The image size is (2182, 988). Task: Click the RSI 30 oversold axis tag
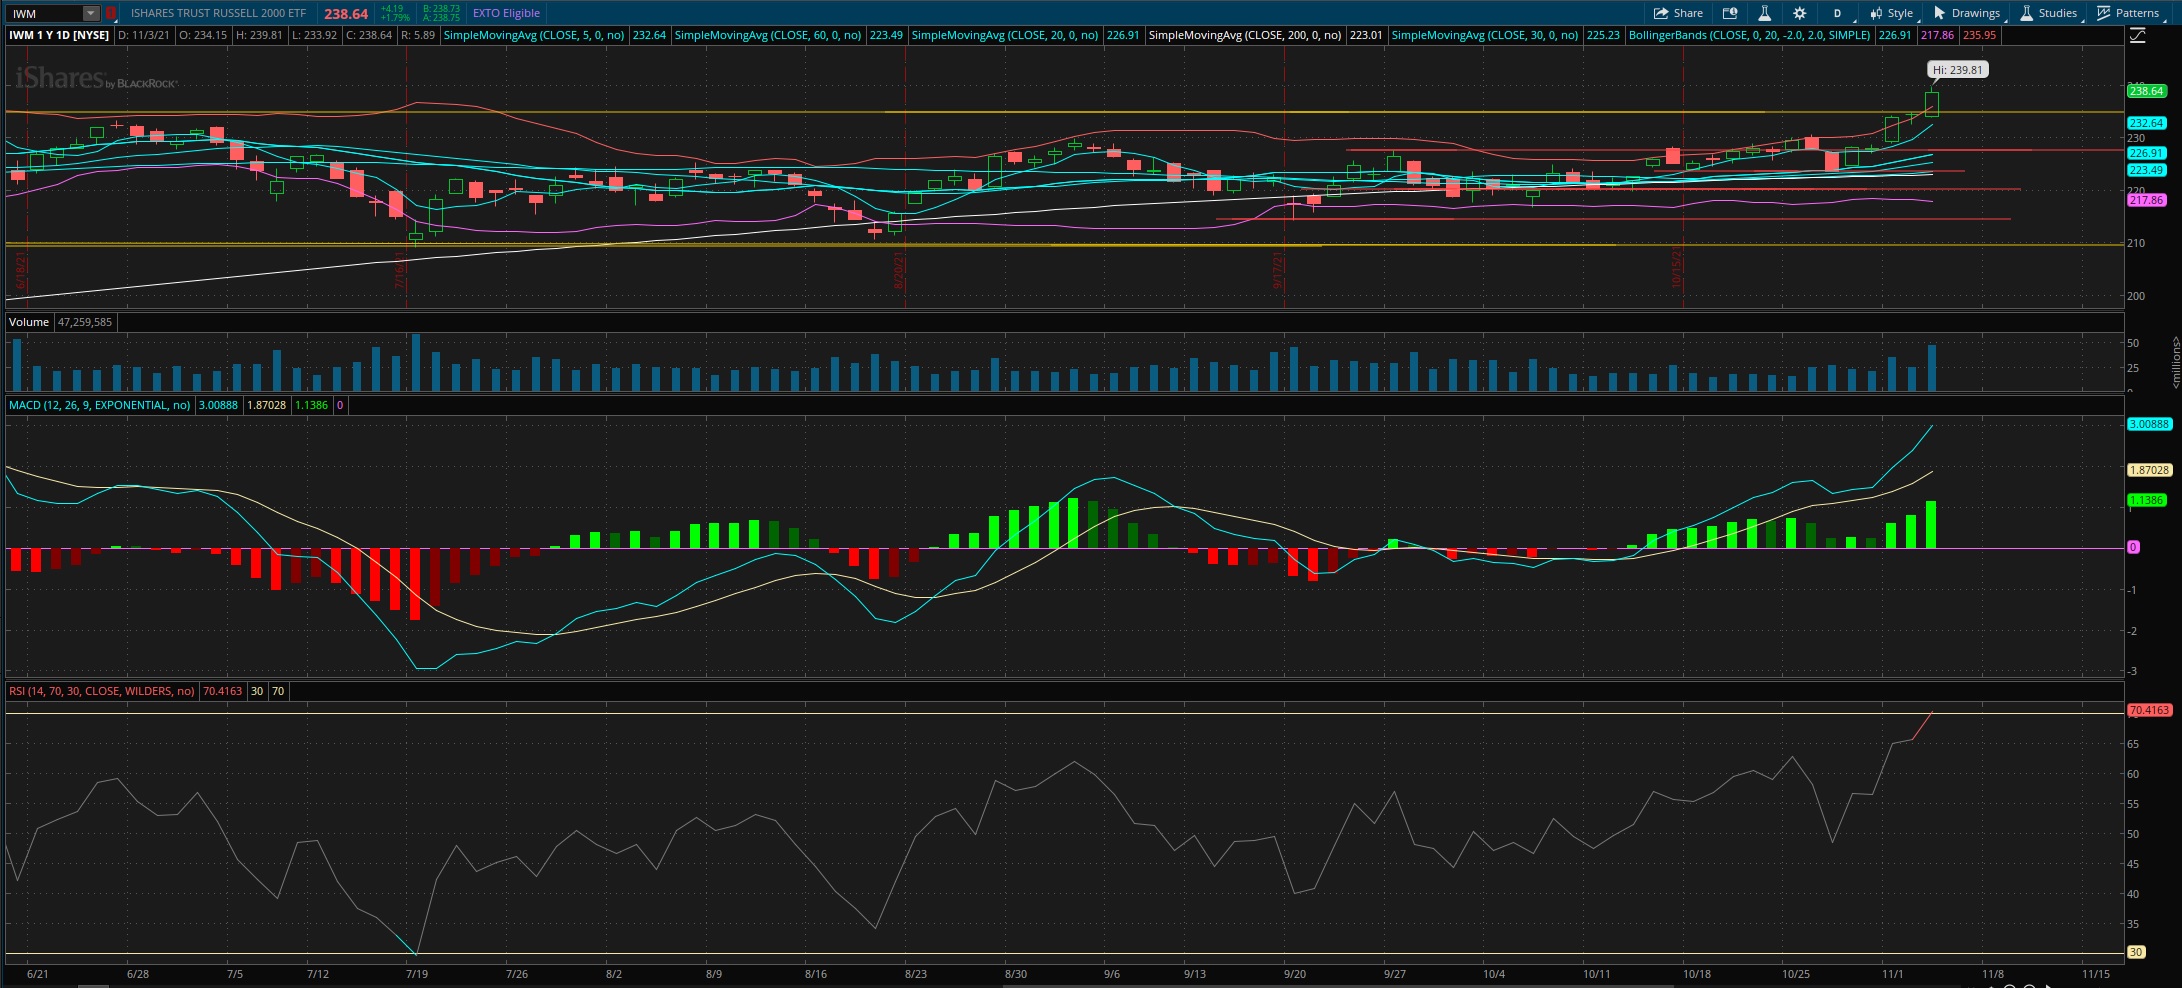(x=2135, y=952)
